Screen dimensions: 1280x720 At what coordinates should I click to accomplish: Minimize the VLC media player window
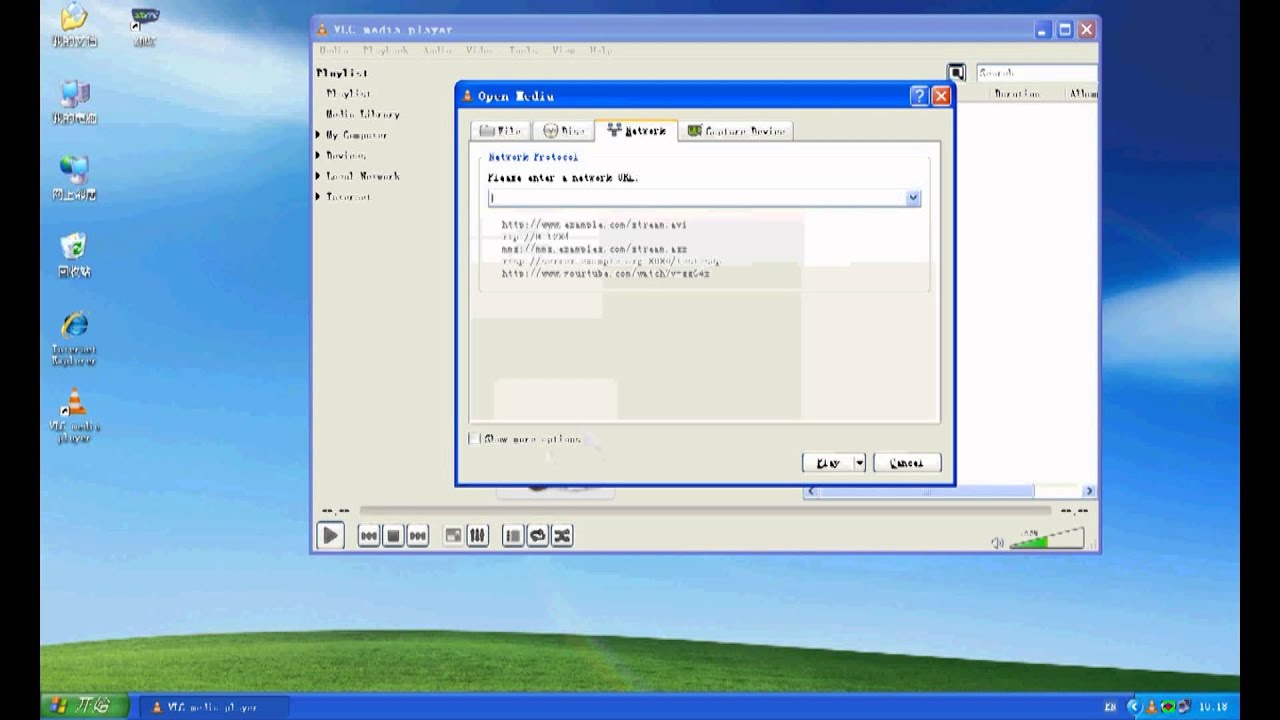click(1044, 30)
